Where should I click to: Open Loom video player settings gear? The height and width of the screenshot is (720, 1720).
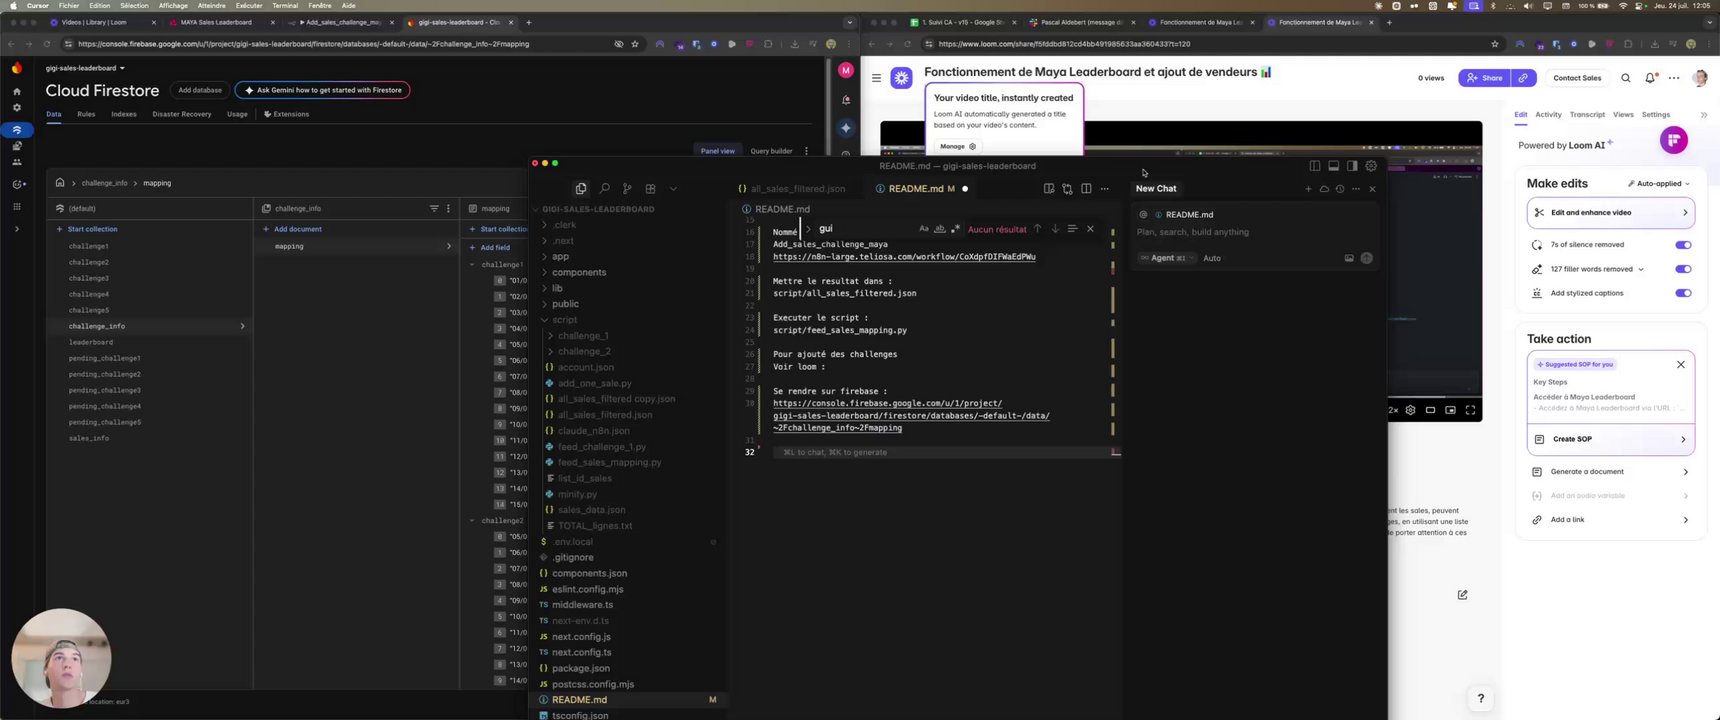click(1410, 410)
